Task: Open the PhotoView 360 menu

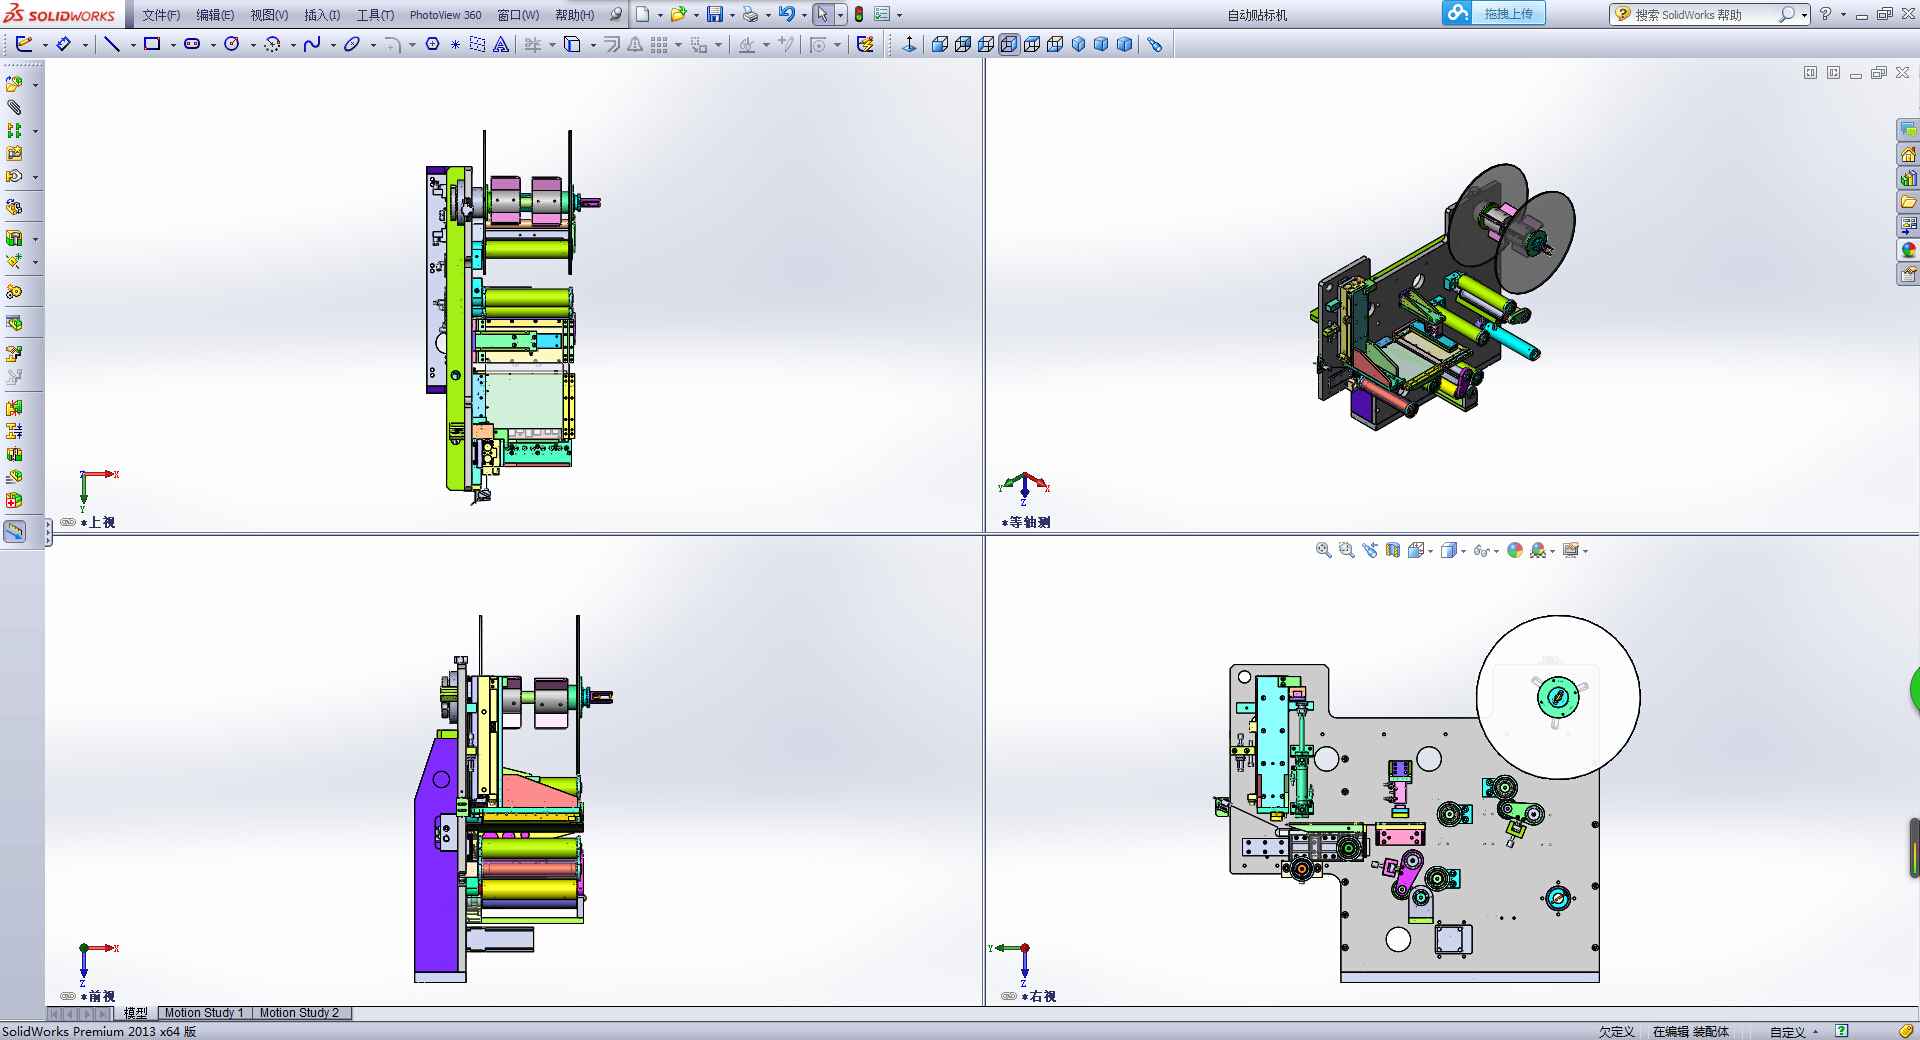Action: click(445, 15)
